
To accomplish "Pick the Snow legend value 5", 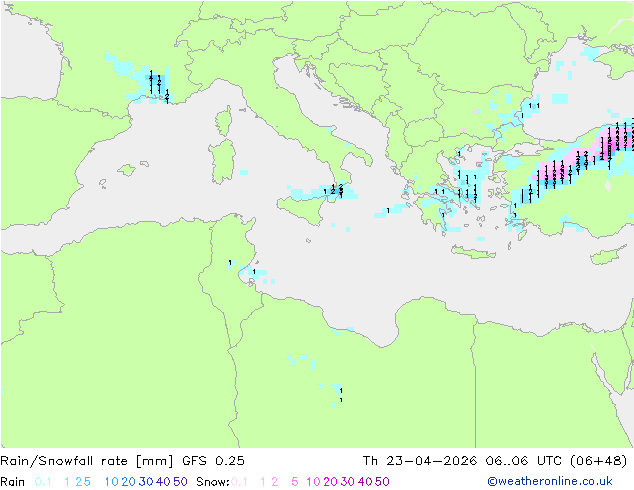I will [x=295, y=482].
